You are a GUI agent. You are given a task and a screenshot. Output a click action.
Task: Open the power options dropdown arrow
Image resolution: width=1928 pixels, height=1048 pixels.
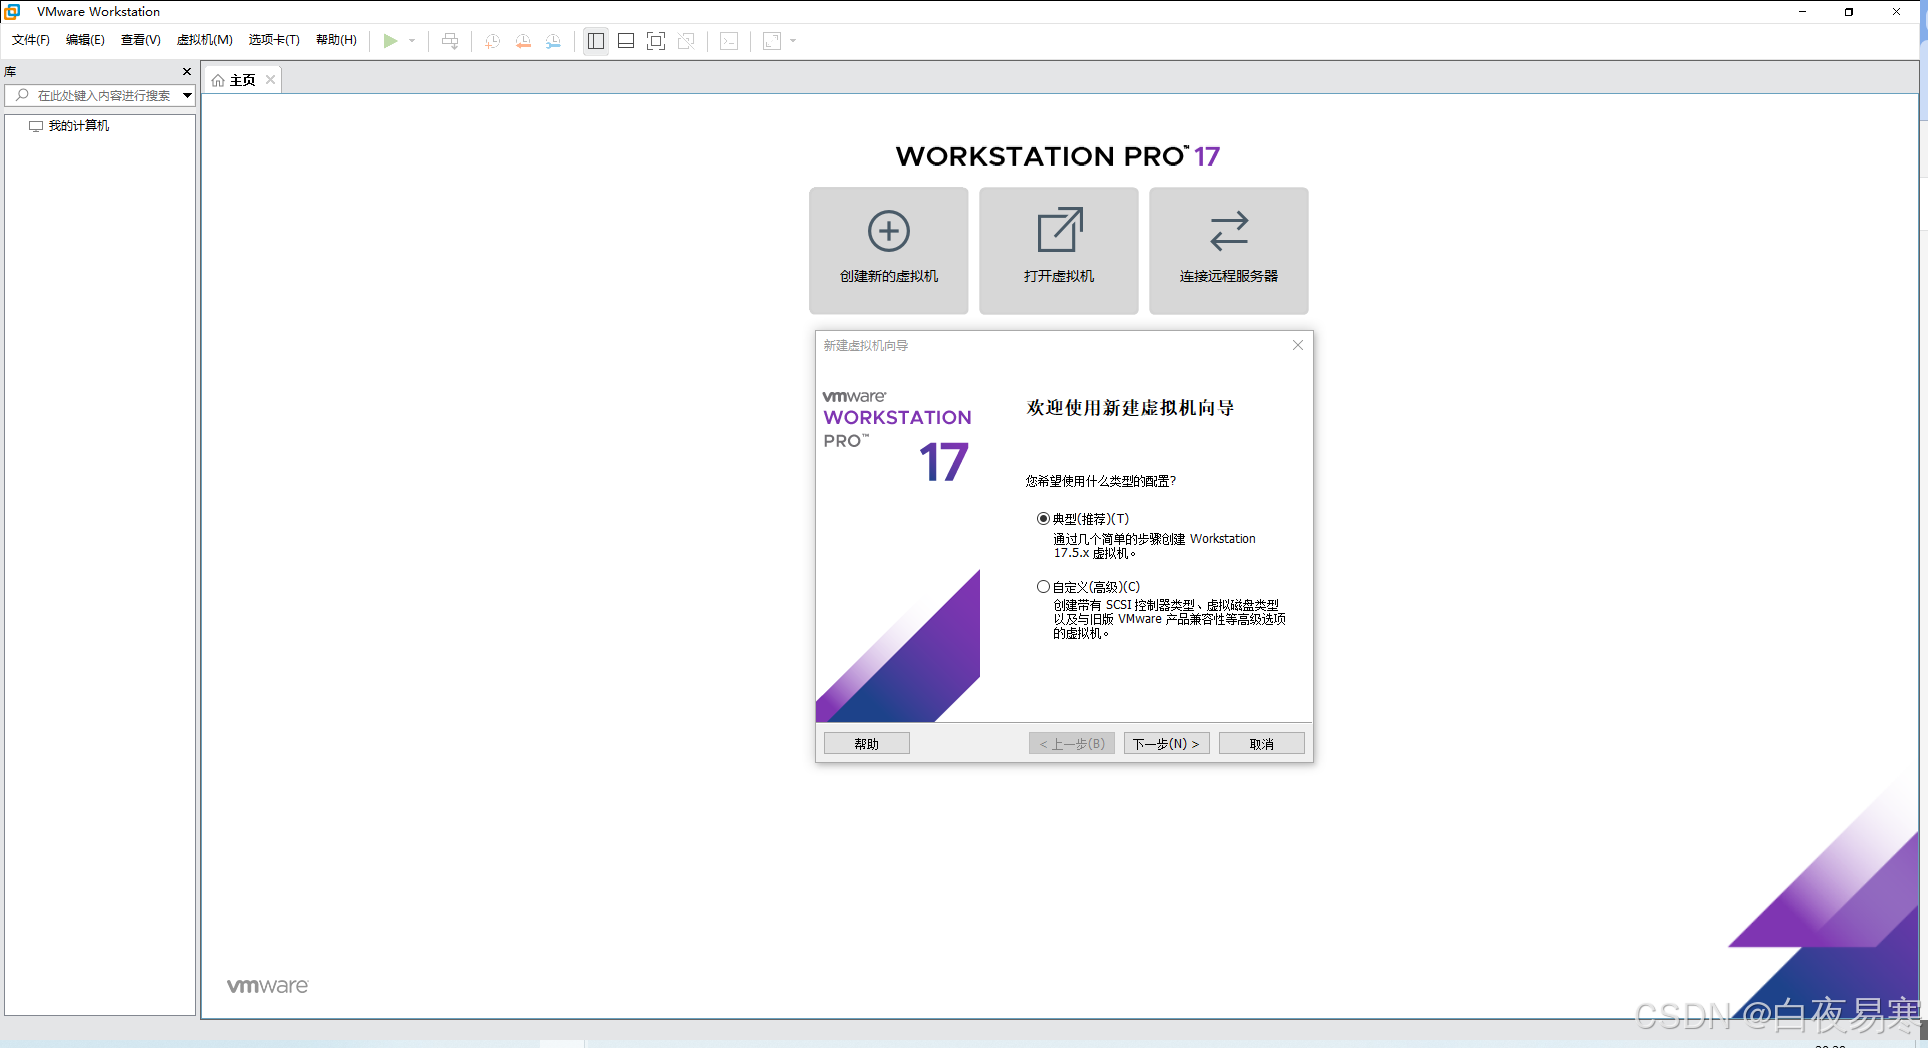pyautogui.click(x=412, y=41)
